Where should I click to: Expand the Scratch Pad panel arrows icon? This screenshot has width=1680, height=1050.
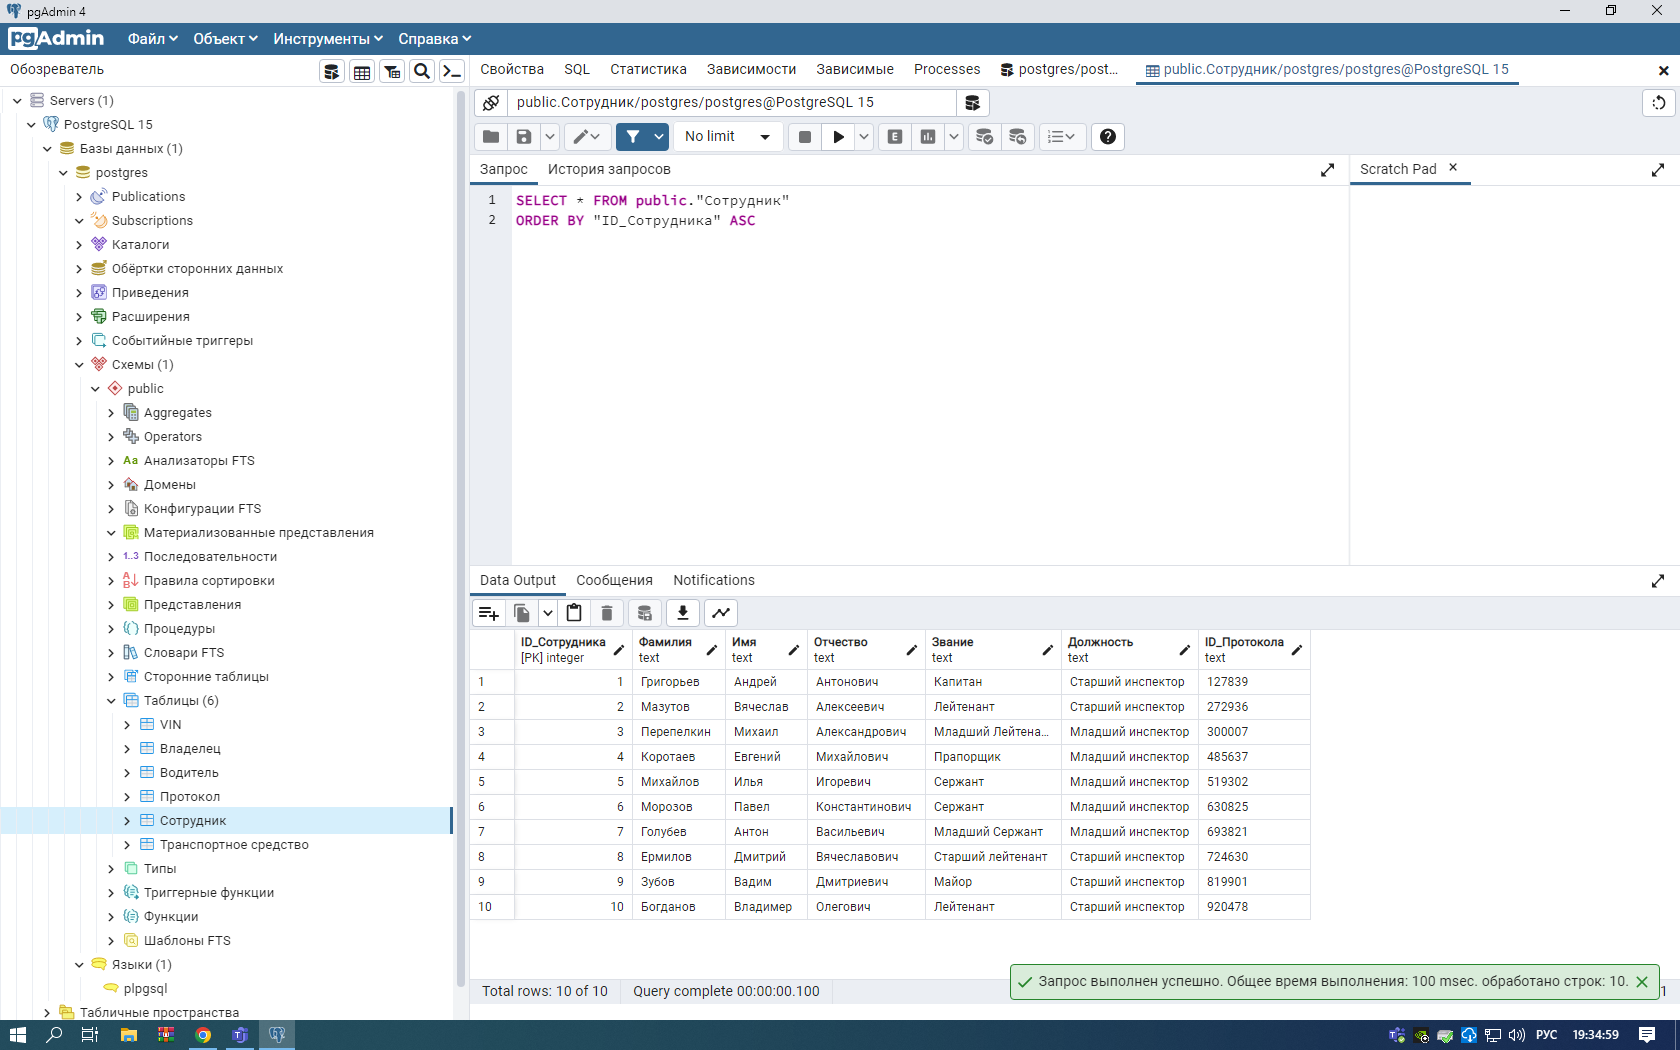(1658, 170)
